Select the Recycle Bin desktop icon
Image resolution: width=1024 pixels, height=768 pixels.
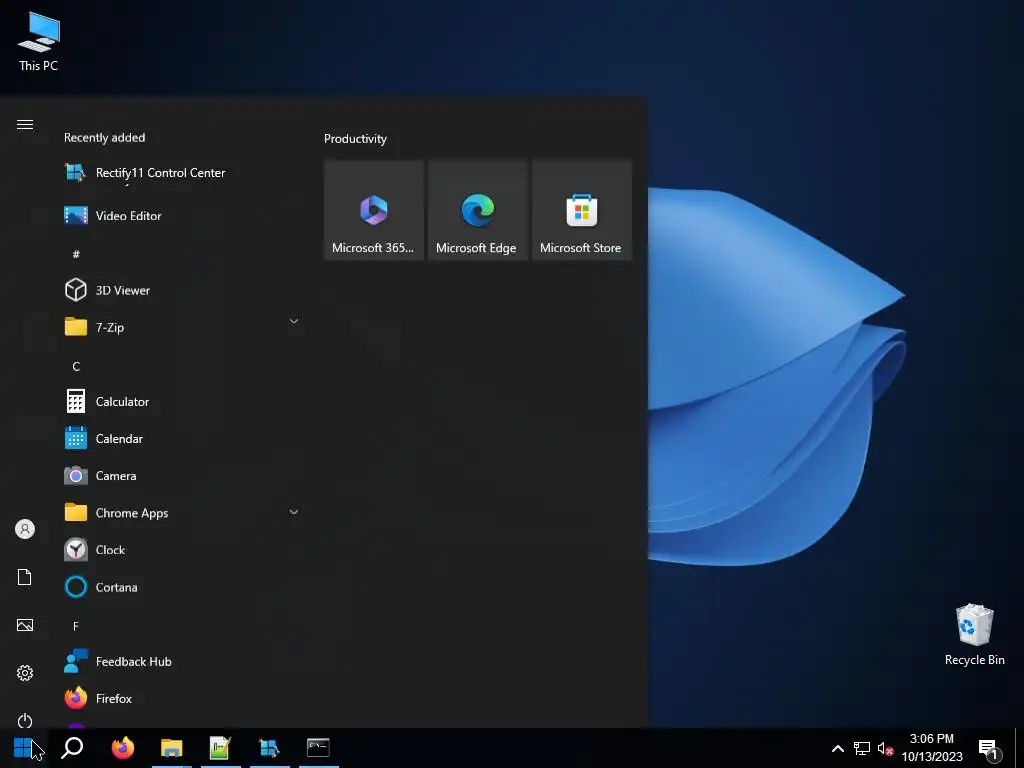(974, 635)
